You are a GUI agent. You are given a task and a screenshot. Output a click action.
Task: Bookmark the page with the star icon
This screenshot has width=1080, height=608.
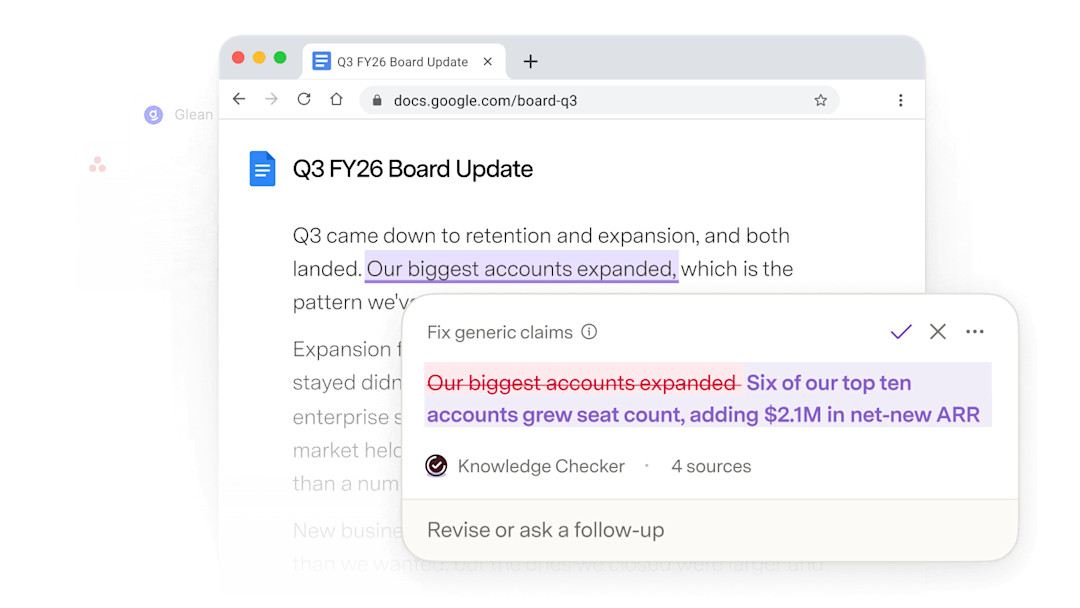tap(820, 101)
